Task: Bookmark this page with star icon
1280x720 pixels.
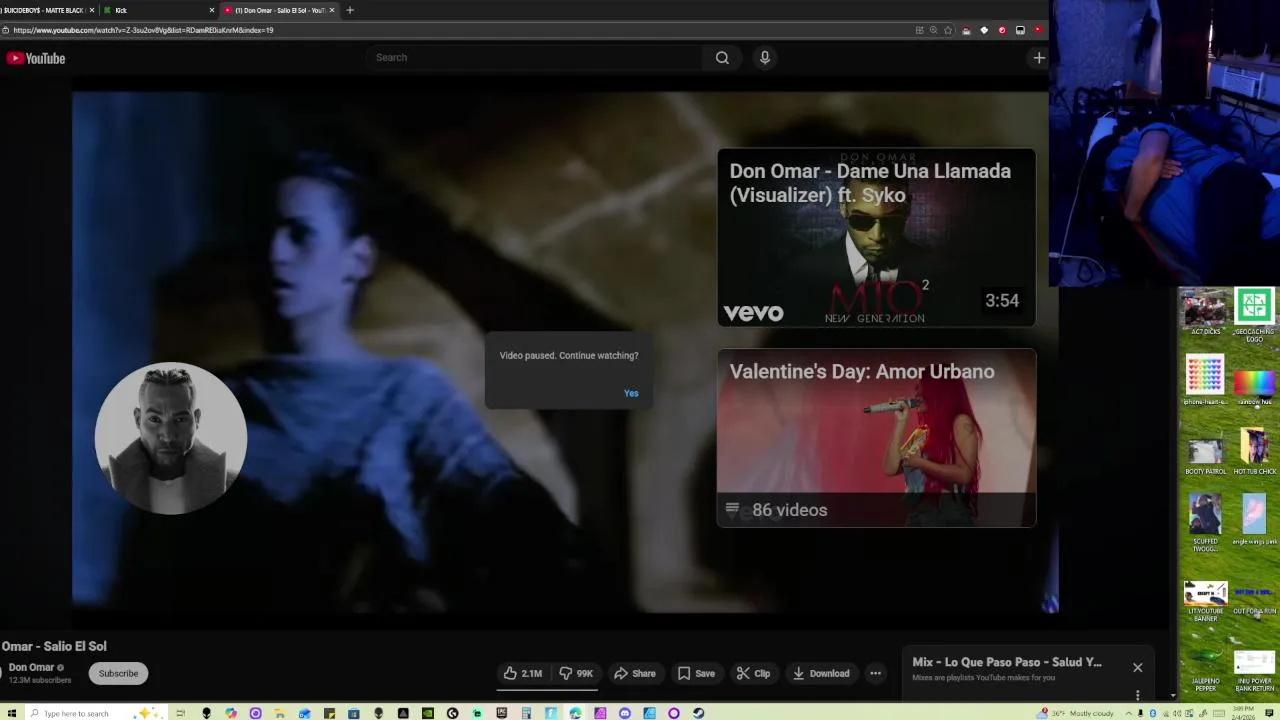Action: [948, 30]
